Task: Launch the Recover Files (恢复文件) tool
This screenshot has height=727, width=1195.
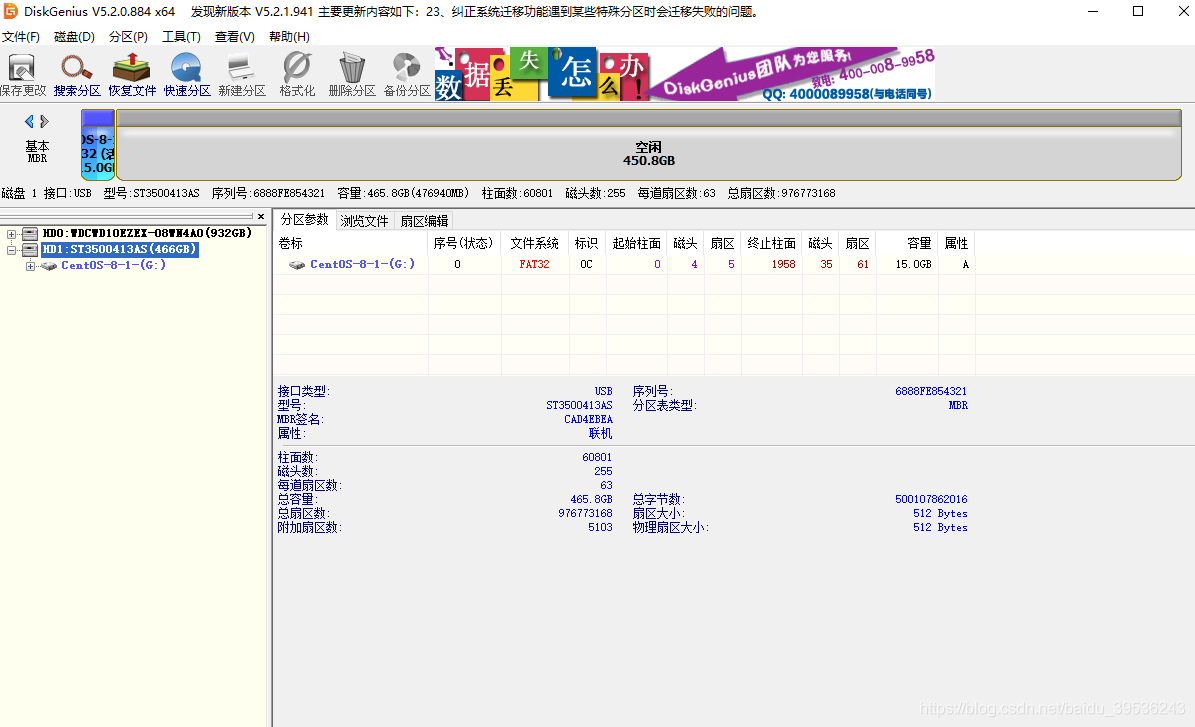Action: click(x=132, y=75)
